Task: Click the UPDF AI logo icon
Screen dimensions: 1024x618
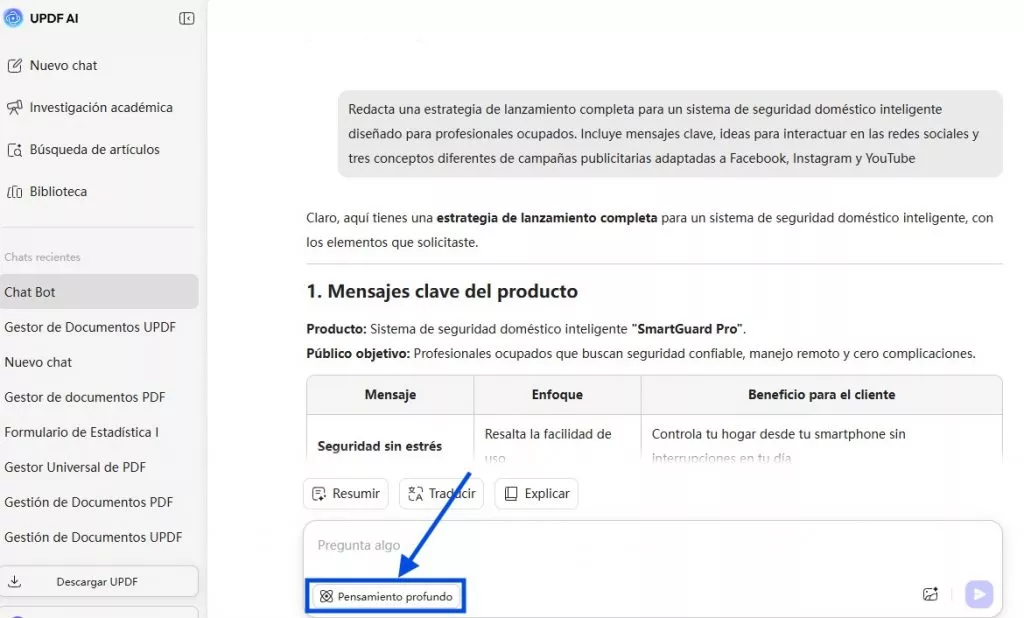Action: pos(13,18)
